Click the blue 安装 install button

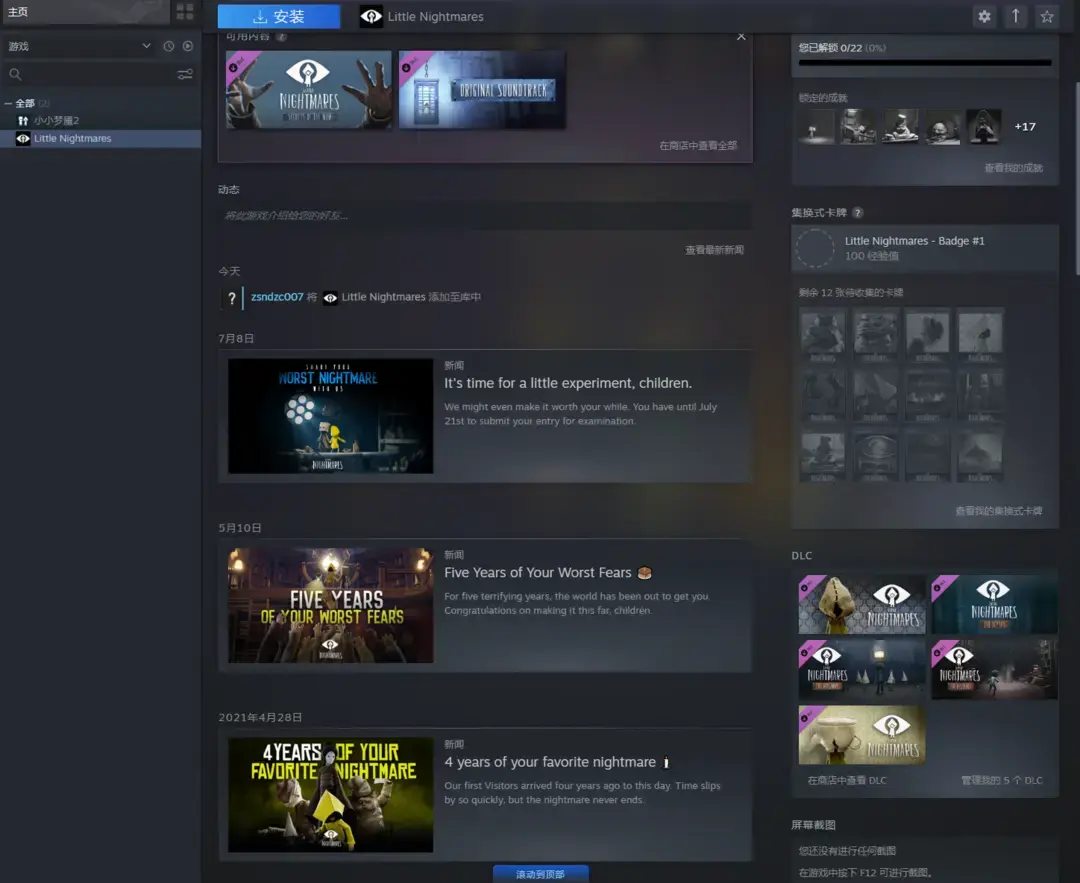[x=279, y=17]
